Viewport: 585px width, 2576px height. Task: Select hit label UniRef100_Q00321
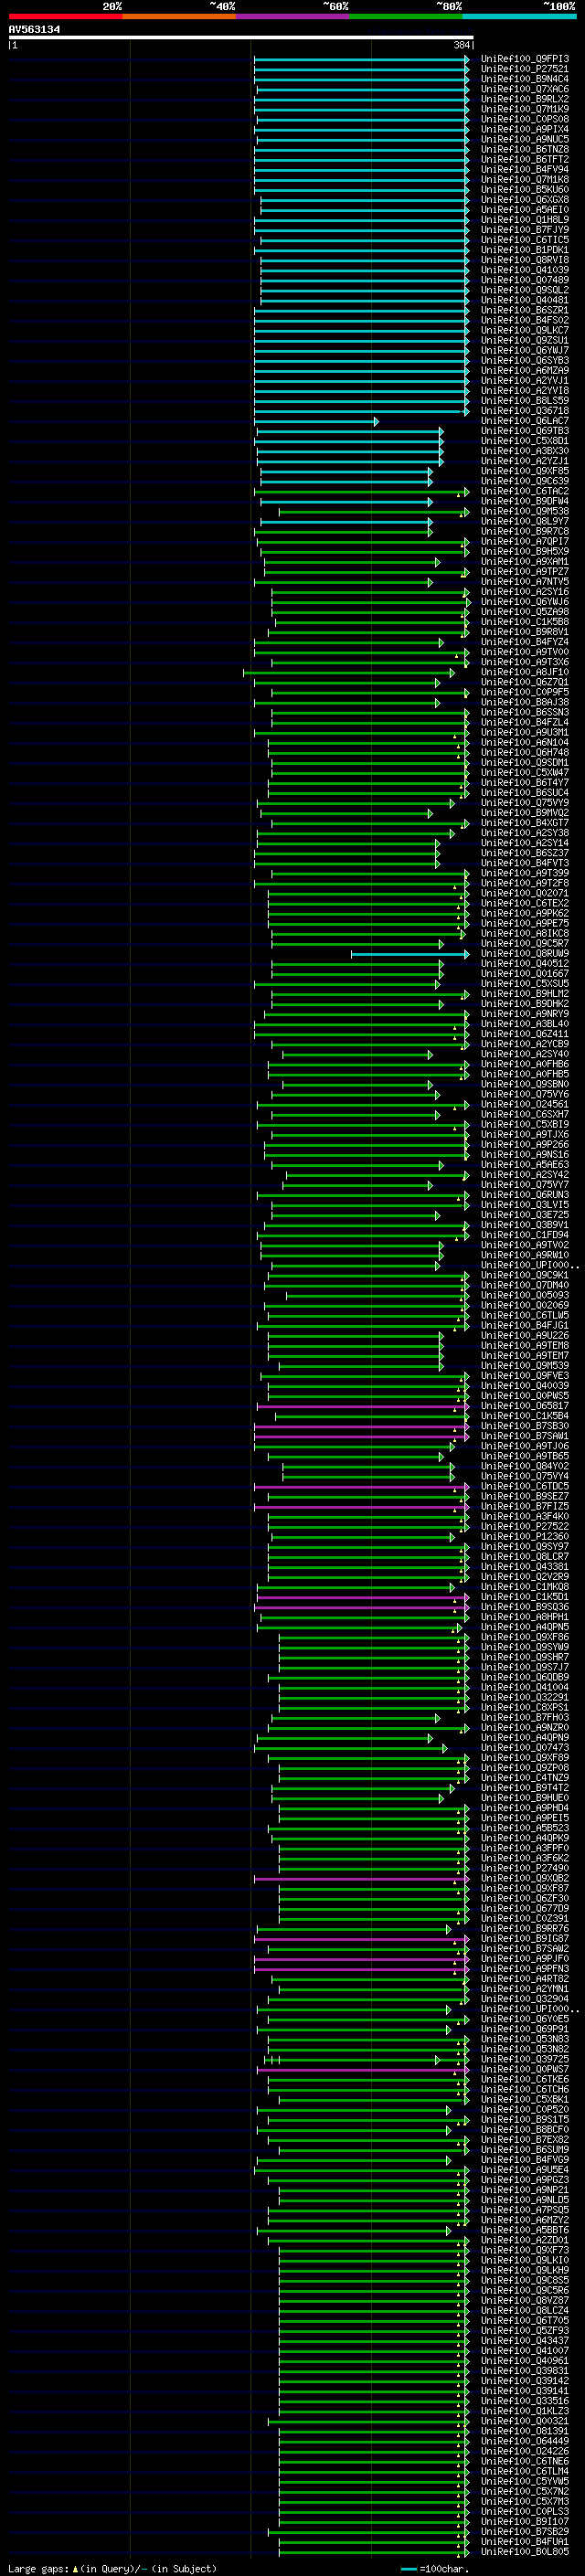(x=525, y=2422)
